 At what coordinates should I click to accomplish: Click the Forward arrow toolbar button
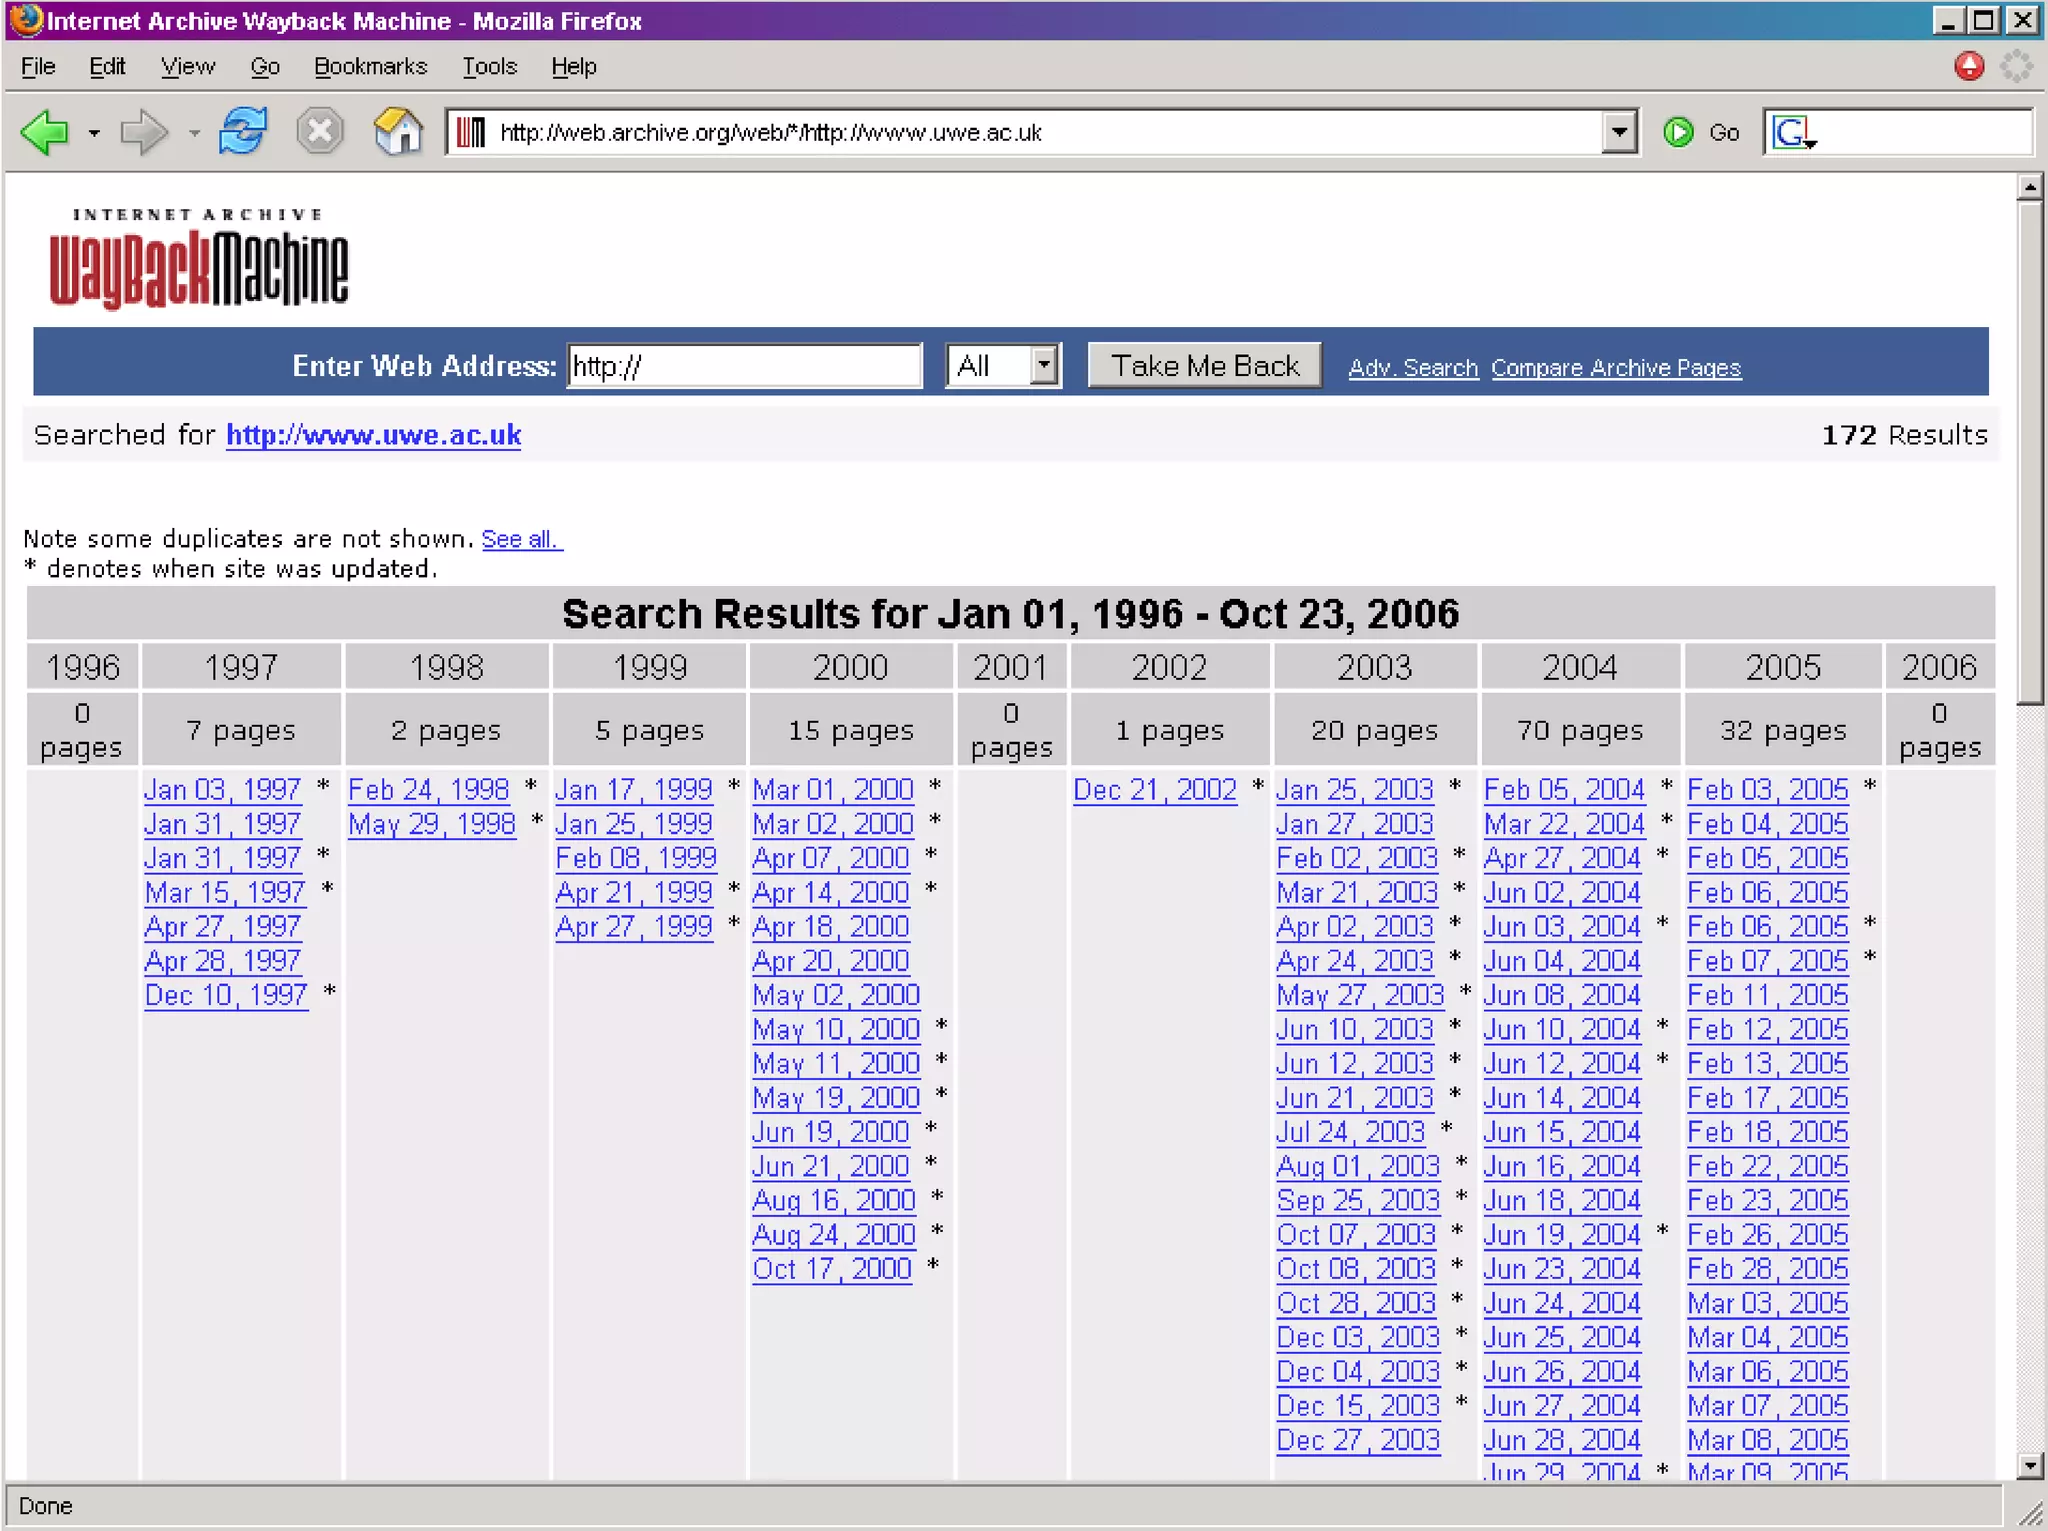click(143, 132)
